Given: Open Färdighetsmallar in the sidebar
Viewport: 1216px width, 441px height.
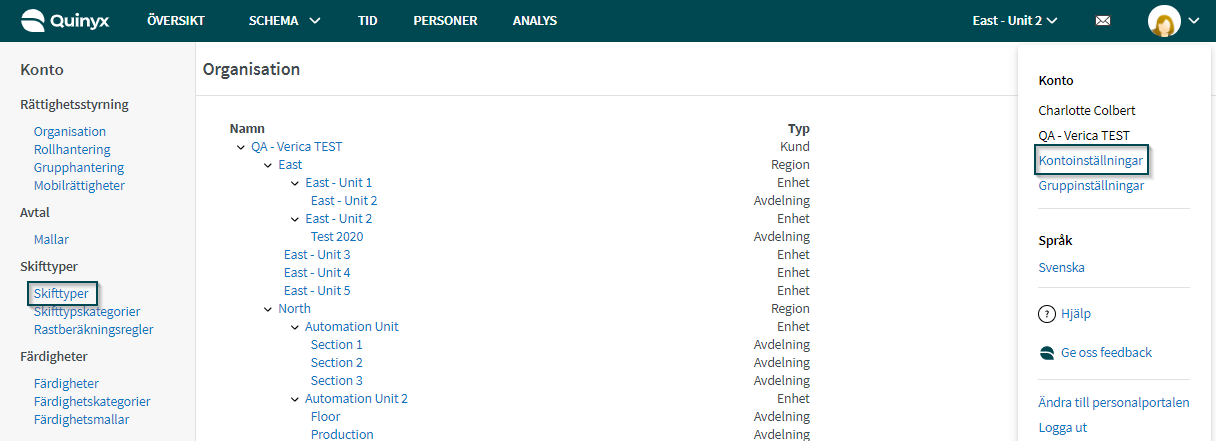Looking at the screenshot, I should coord(81,419).
